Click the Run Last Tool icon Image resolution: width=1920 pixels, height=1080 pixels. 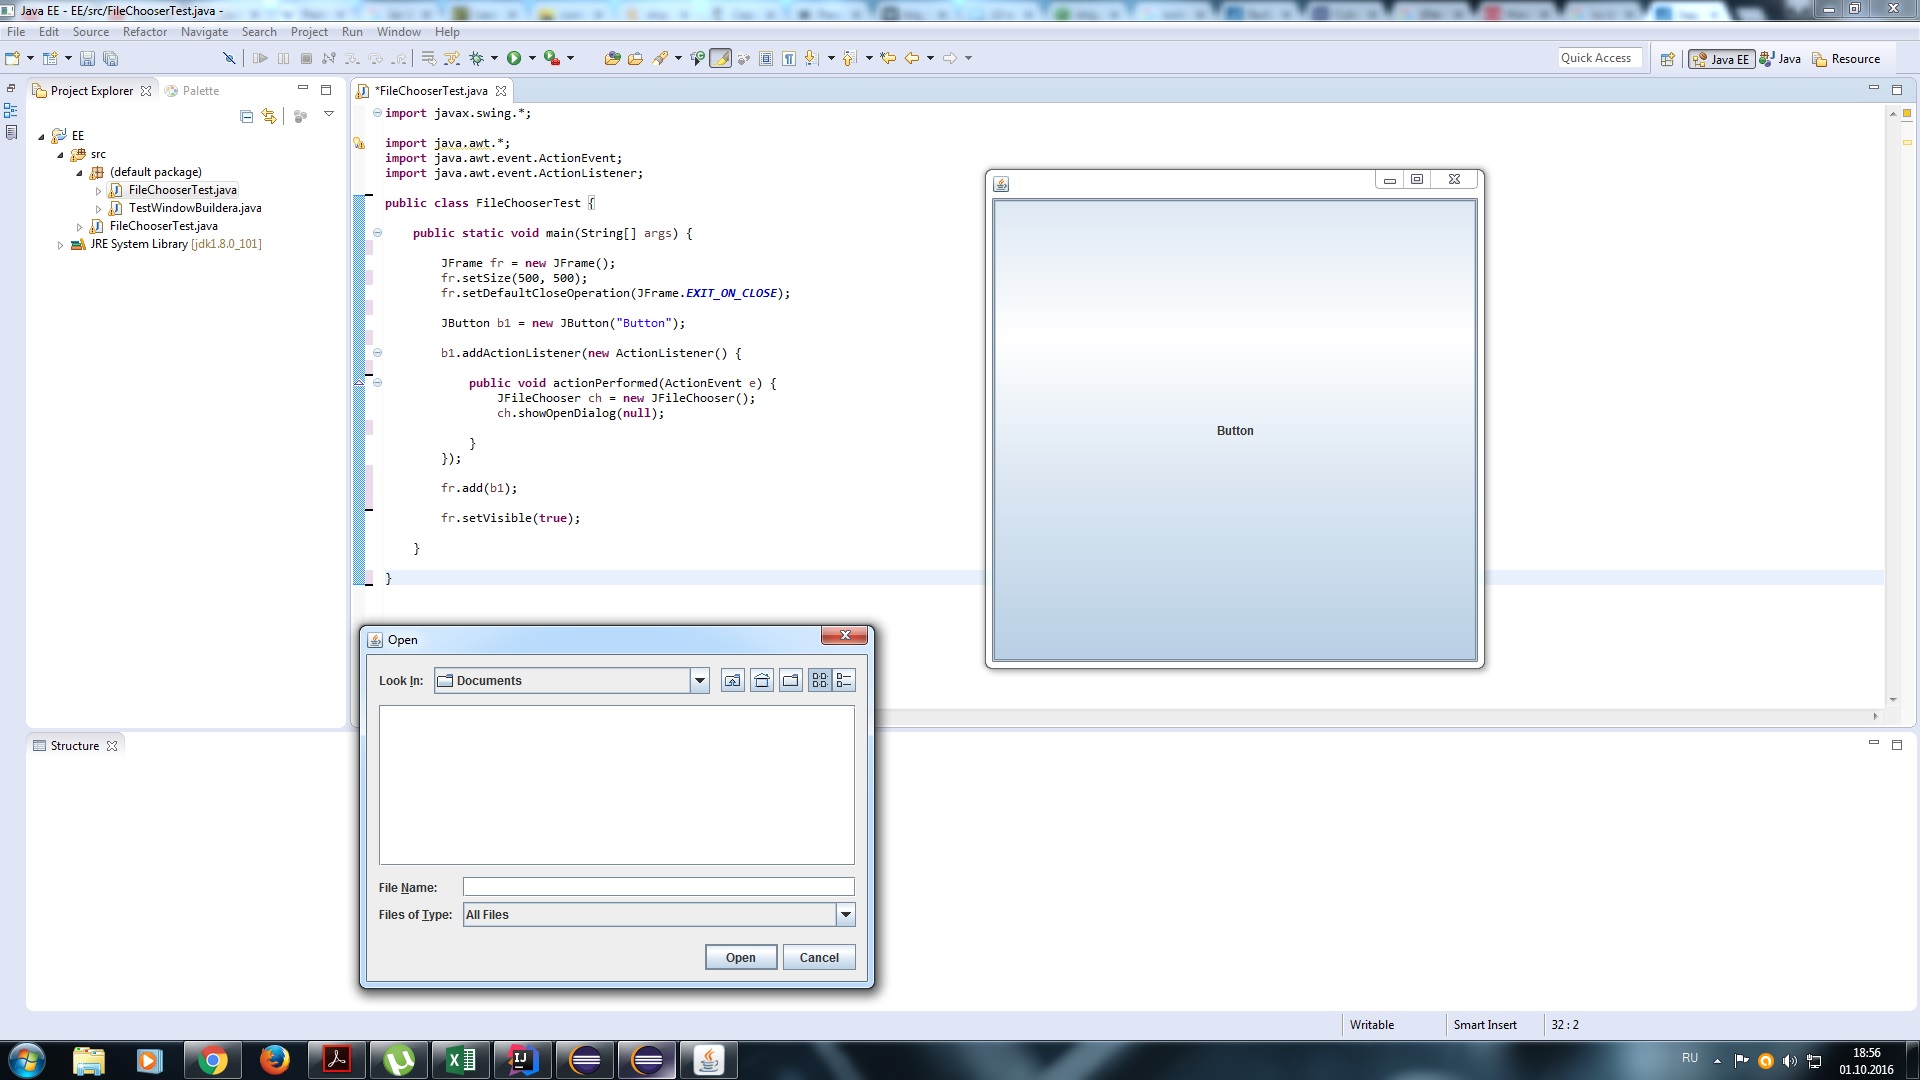tap(552, 58)
